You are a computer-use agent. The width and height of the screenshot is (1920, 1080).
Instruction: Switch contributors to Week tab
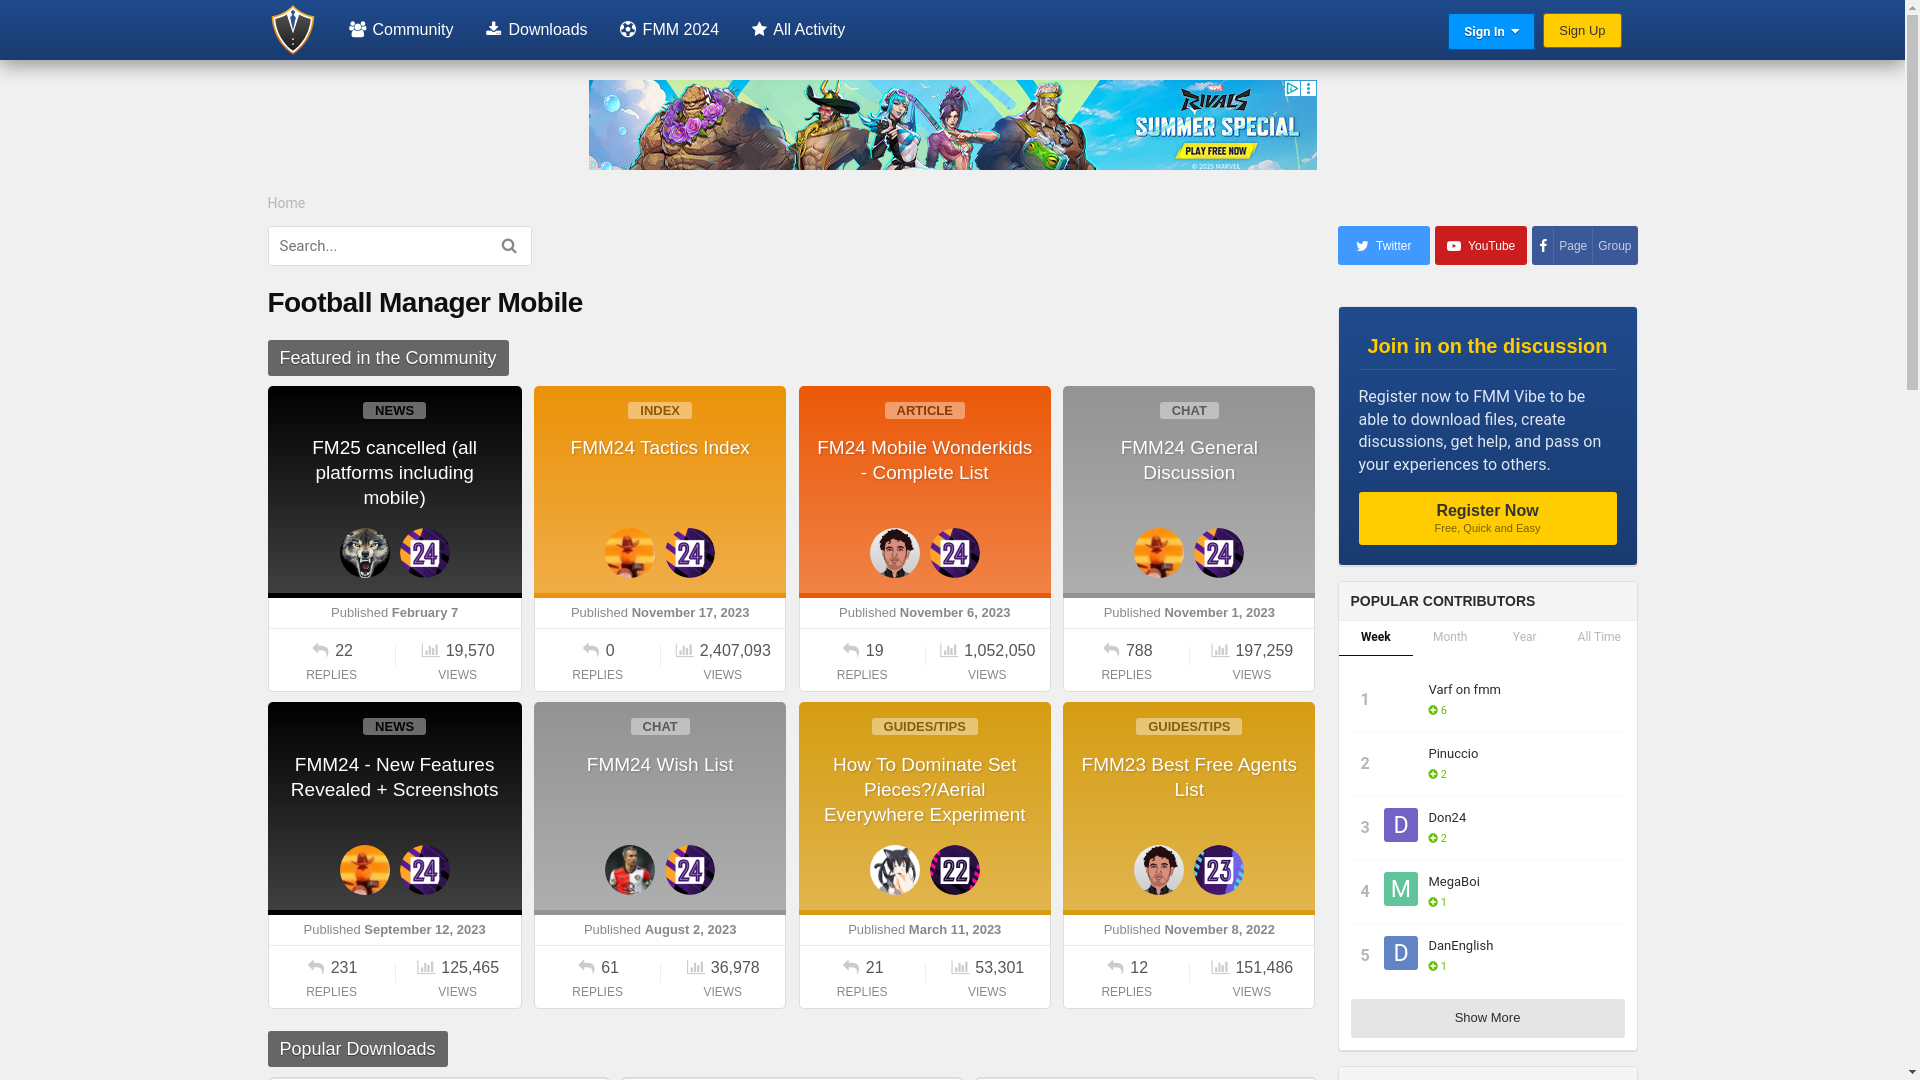(1375, 638)
